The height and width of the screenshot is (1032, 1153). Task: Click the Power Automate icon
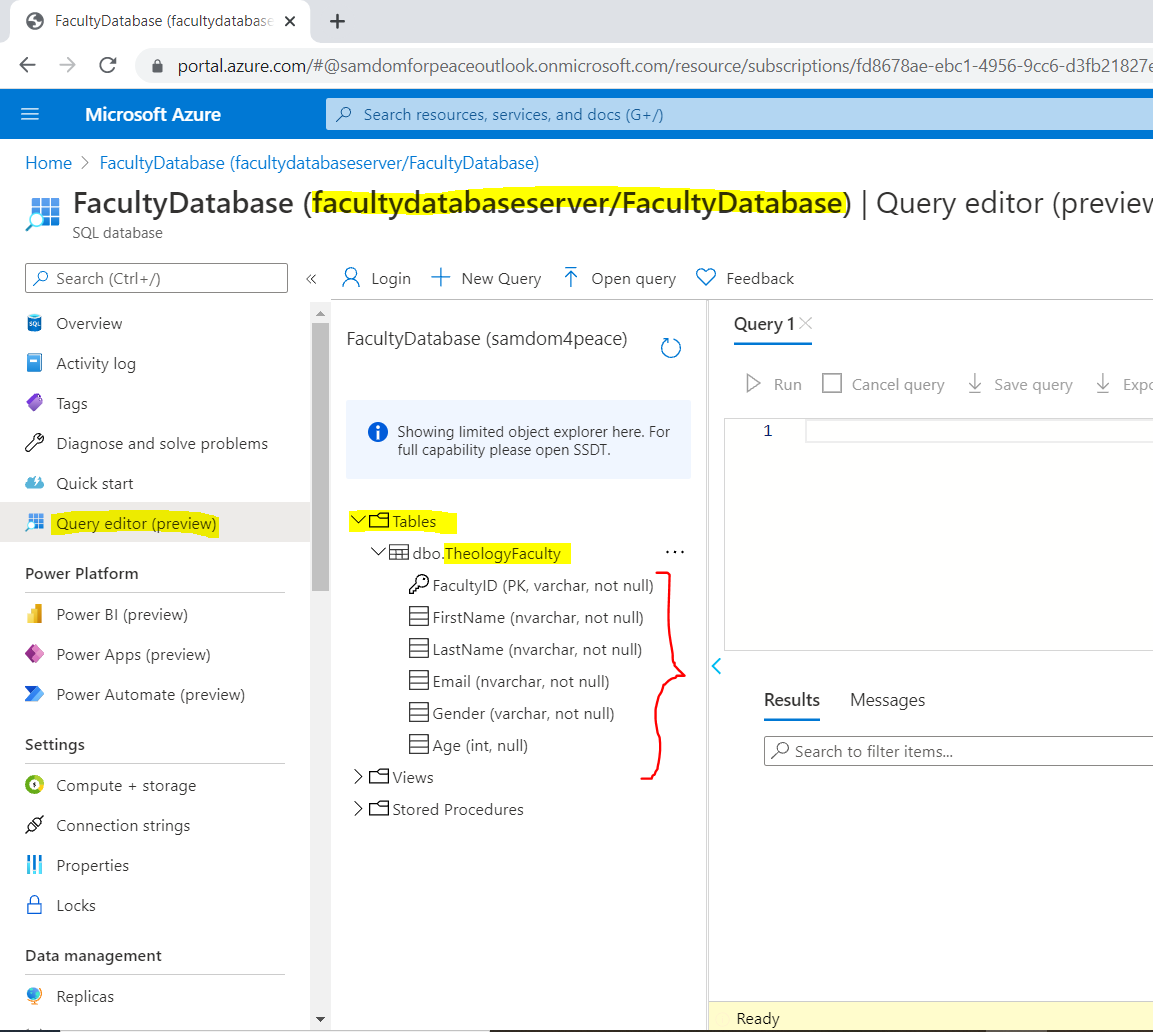pos(35,694)
